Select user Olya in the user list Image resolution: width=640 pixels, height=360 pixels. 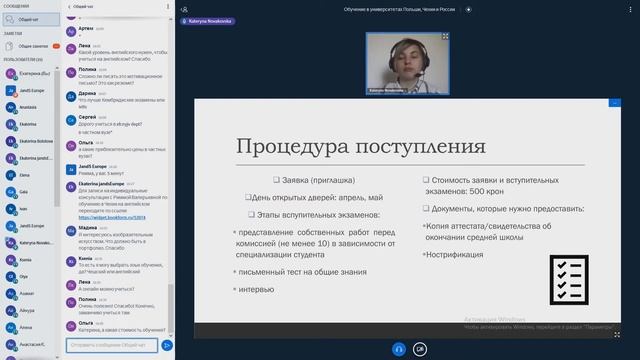click(29, 277)
